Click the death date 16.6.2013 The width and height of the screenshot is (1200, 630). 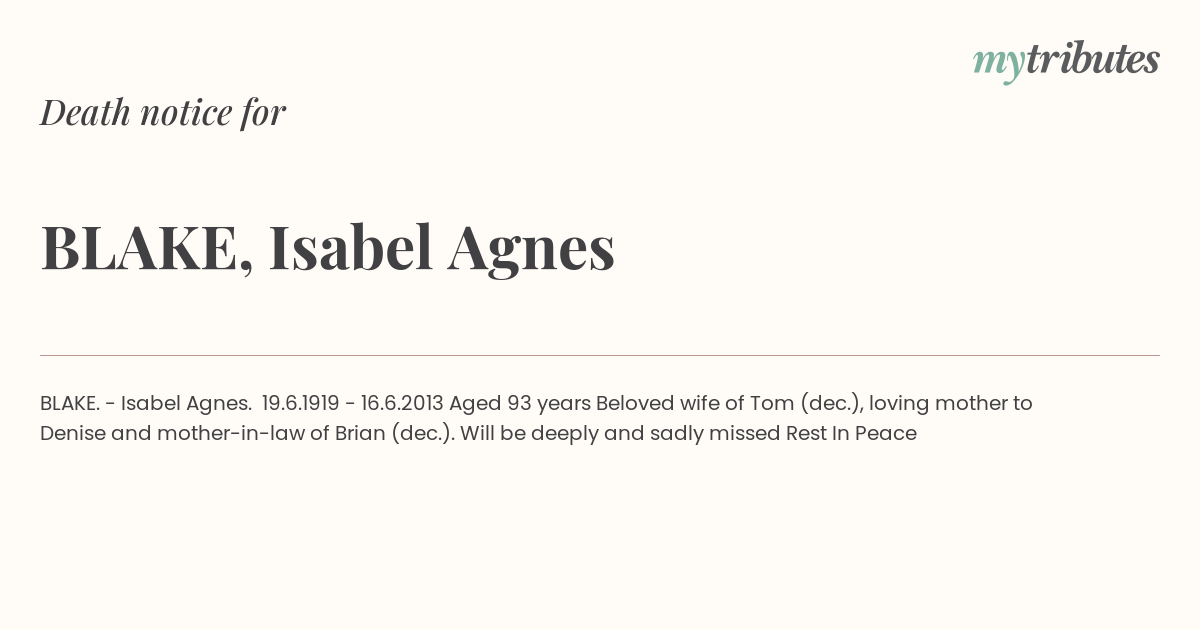402,404
